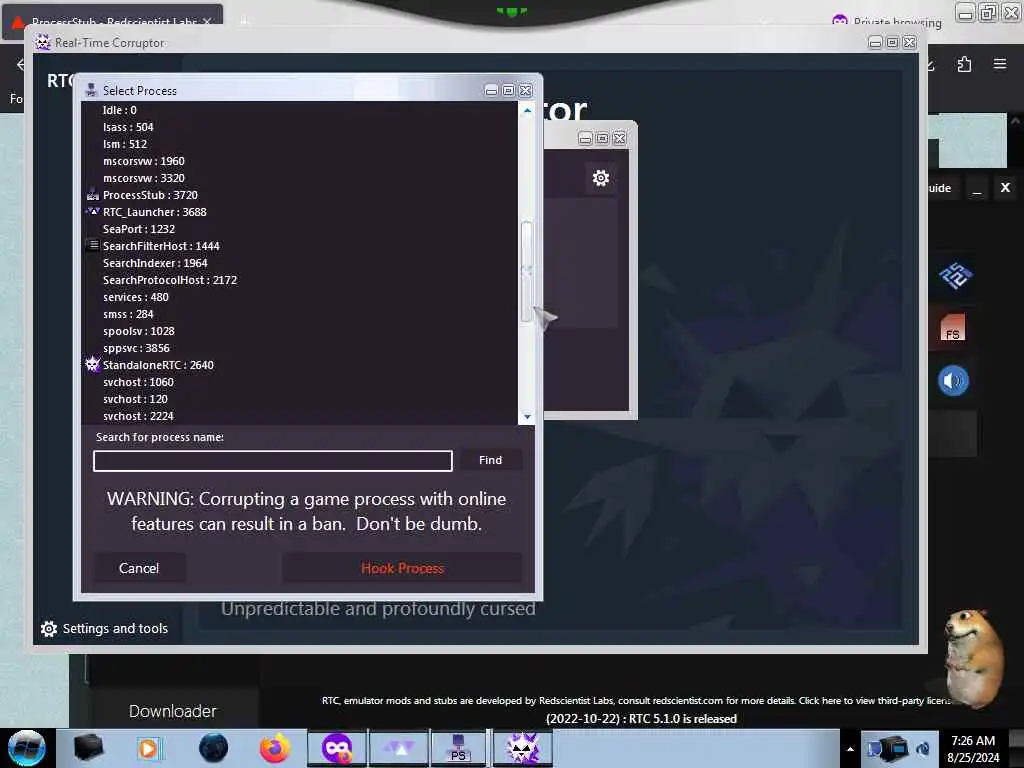Select 'lsm : 512' process
Image resolution: width=1024 pixels, height=768 pixels.
[x=125, y=144]
